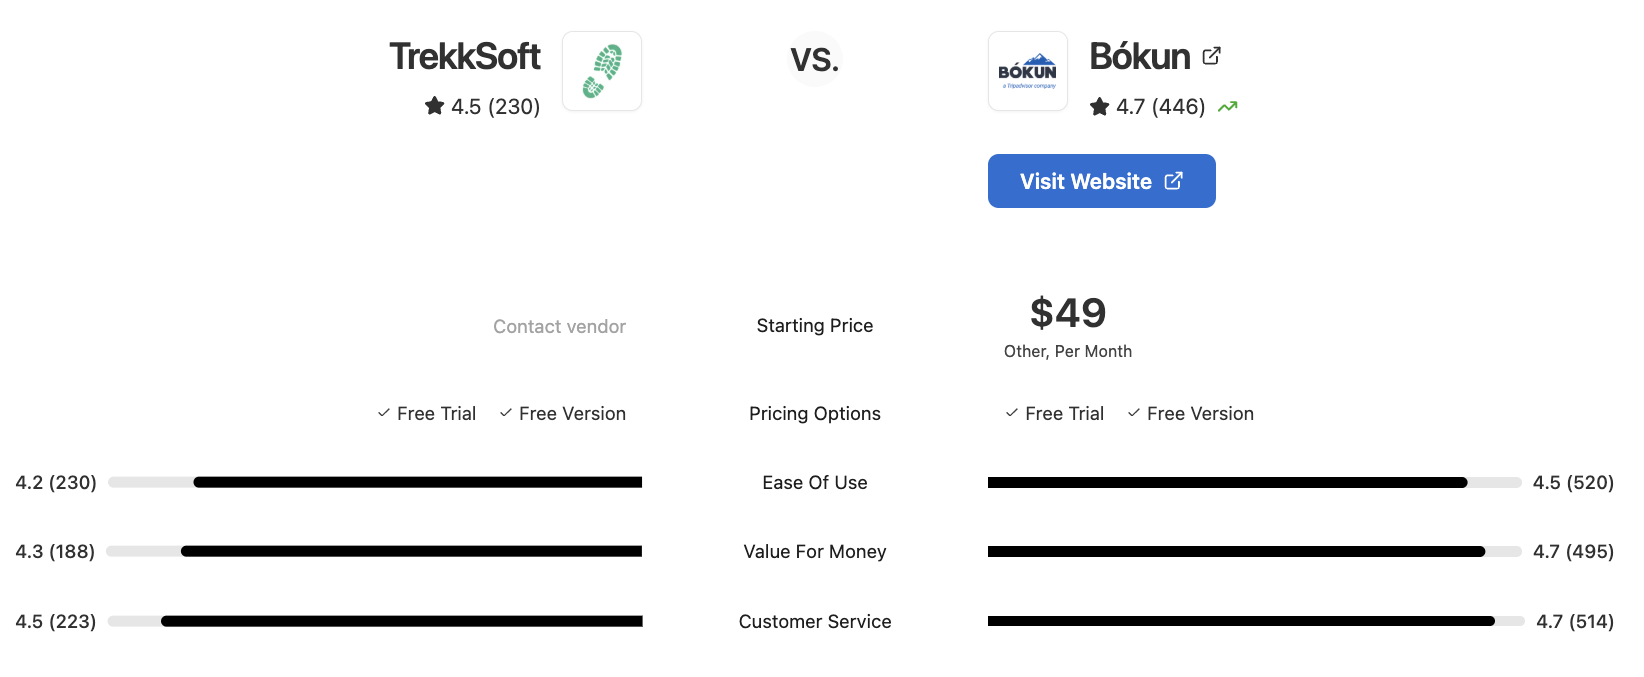The width and height of the screenshot is (1644, 677).
Task: Click the TrekkSoft footprint logo
Action: (x=601, y=70)
